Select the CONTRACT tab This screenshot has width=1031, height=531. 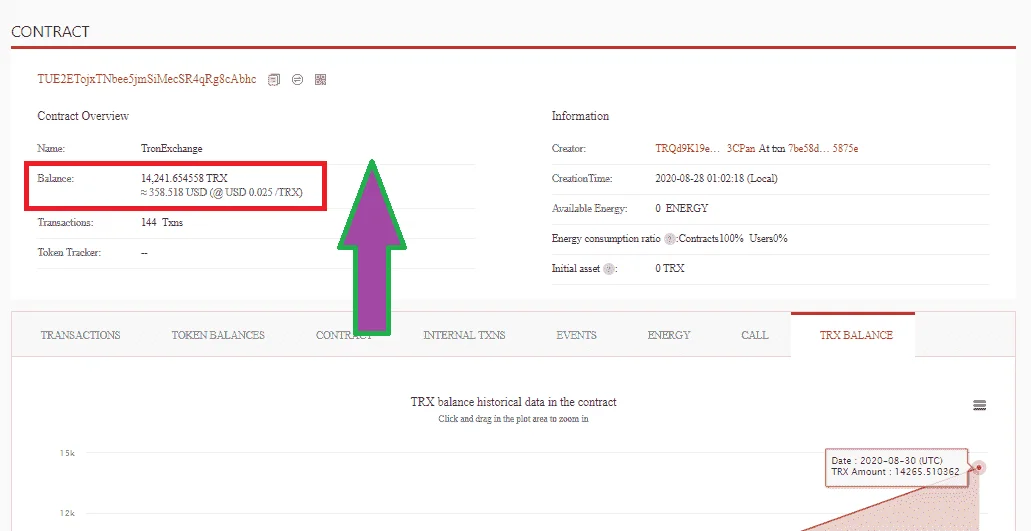coord(344,335)
